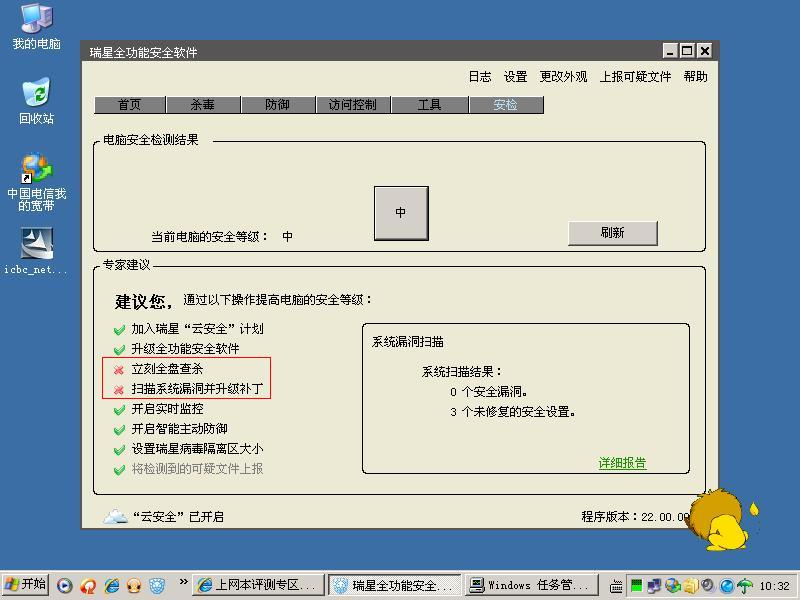Open the 详细报告 detailed report link

click(x=622, y=463)
